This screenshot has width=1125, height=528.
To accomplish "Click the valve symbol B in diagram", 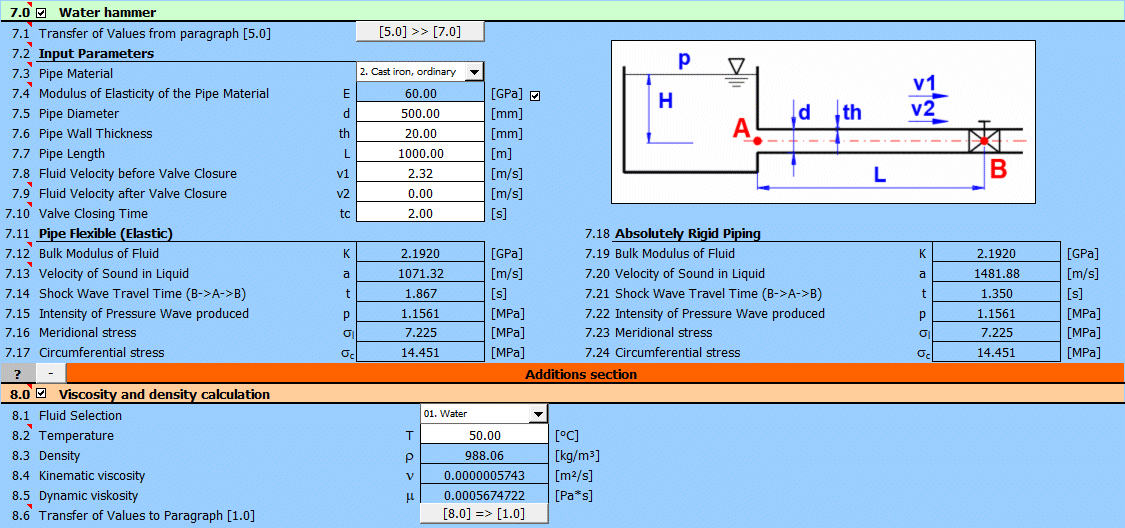I will click(x=984, y=141).
